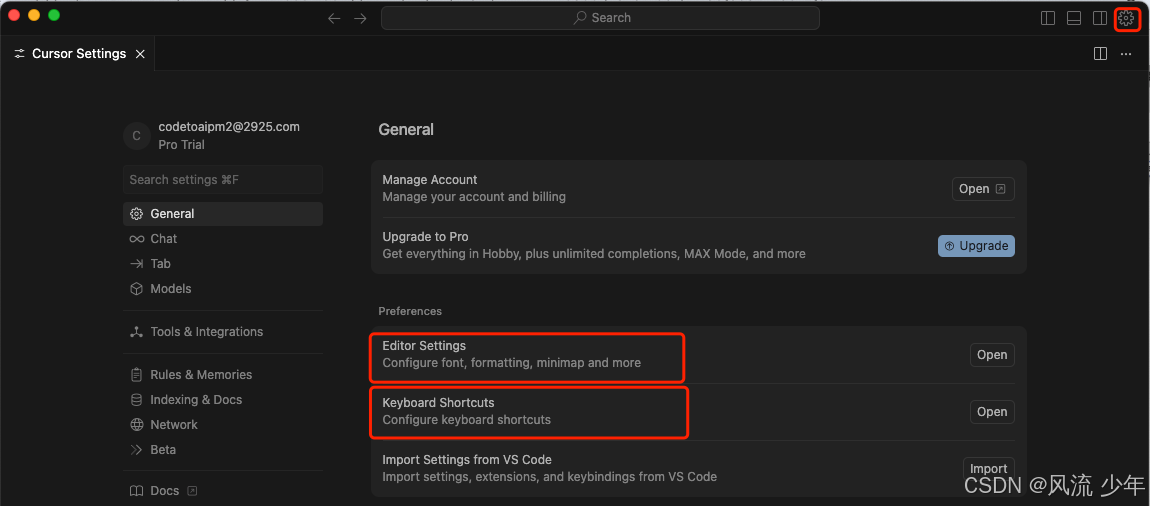This screenshot has width=1150, height=506.
Task: Open Rules & Memories settings
Action: click(201, 375)
